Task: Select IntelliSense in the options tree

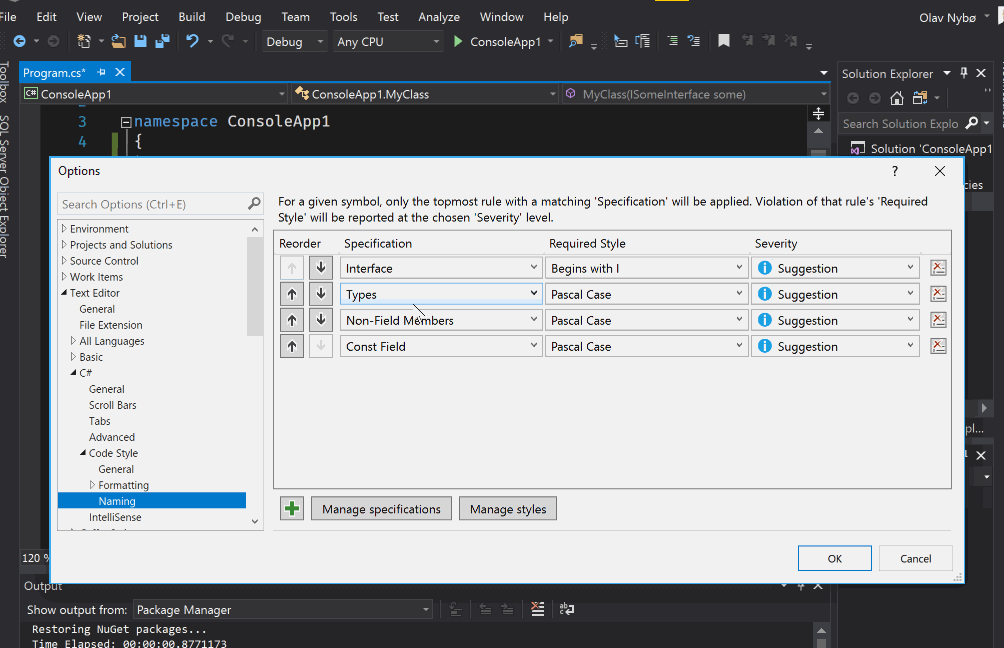Action: pos(115,517)
